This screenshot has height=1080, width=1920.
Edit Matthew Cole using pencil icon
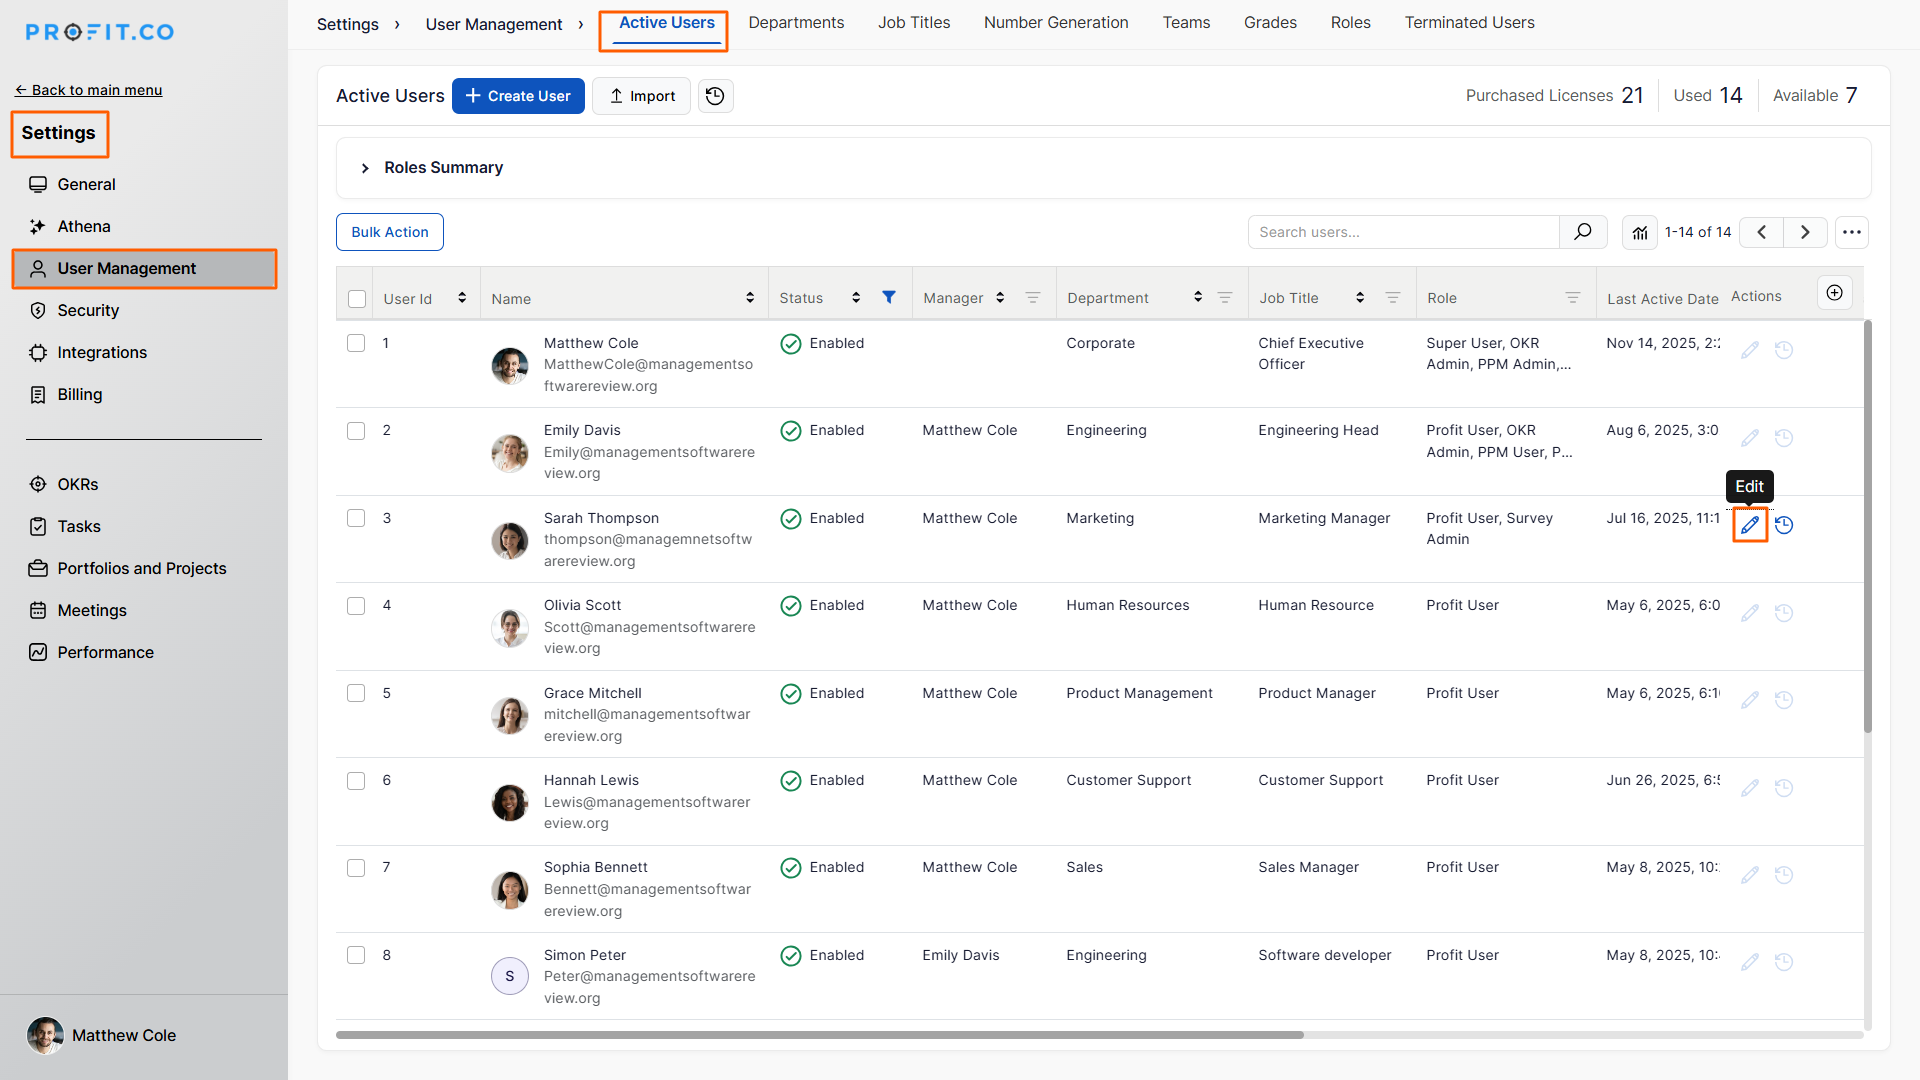[1750, 350]
